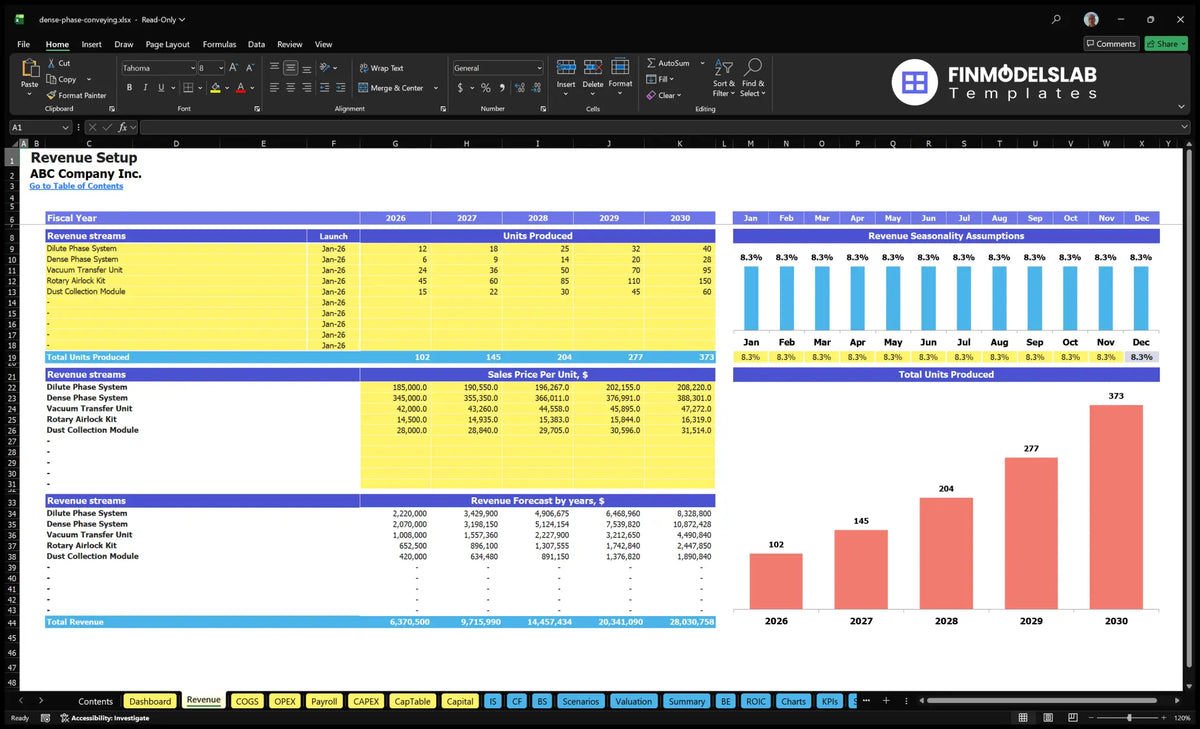Click the title bar search icon
This screenshot has width=1200, height=729.
point(1057,19)
